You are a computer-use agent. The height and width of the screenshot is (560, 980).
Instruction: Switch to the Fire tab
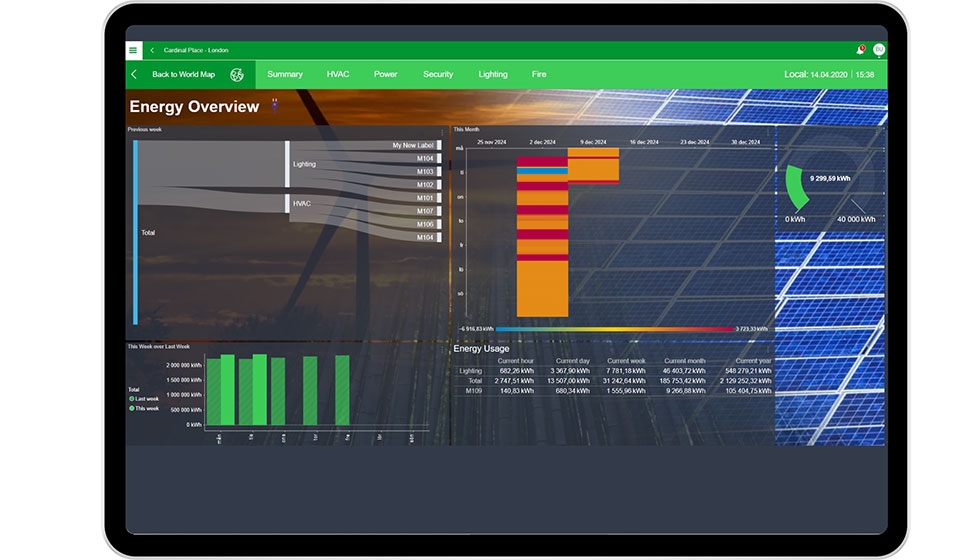coord(539,75)
